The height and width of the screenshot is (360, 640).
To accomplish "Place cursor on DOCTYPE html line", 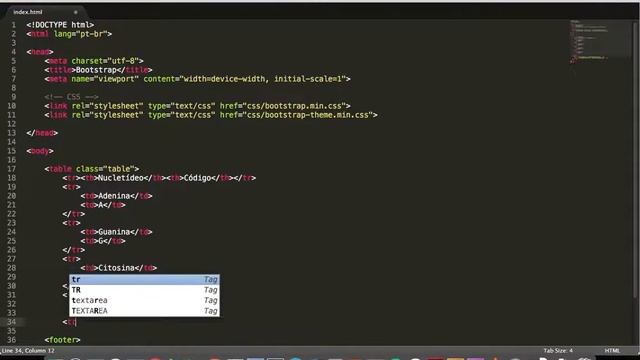I will (x=60, y=25).
